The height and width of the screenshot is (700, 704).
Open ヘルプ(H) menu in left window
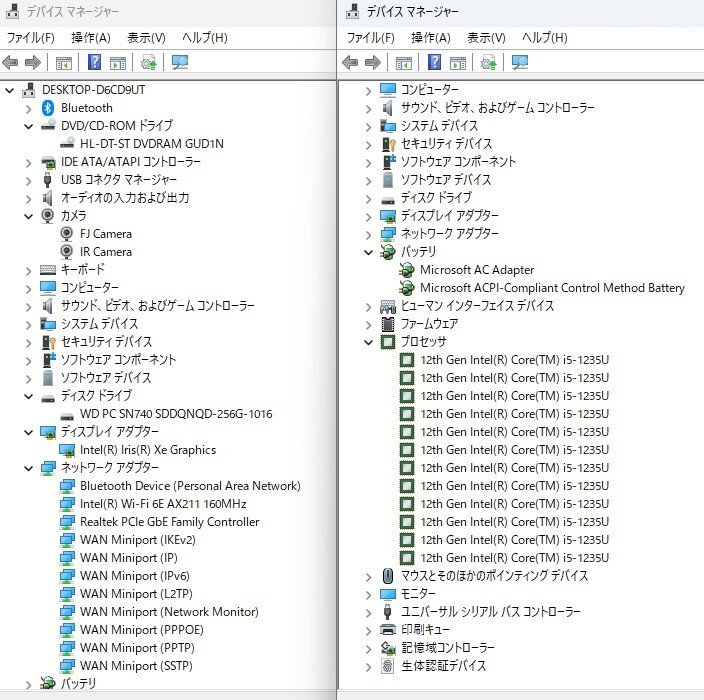pos(205,37)
